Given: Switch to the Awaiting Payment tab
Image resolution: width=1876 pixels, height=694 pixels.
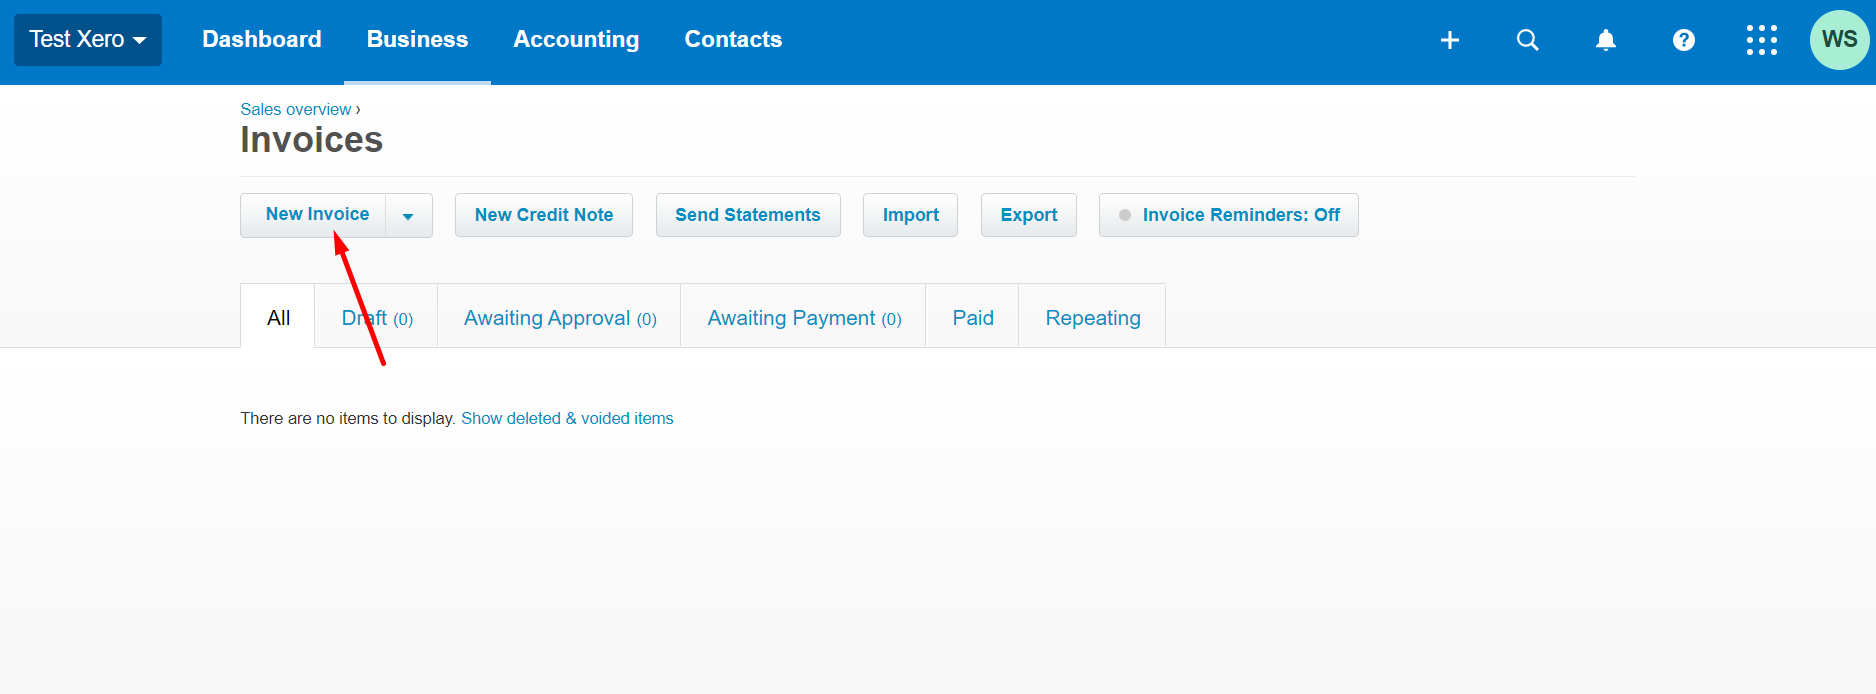Looking at the screenshot, I should 804,317.
